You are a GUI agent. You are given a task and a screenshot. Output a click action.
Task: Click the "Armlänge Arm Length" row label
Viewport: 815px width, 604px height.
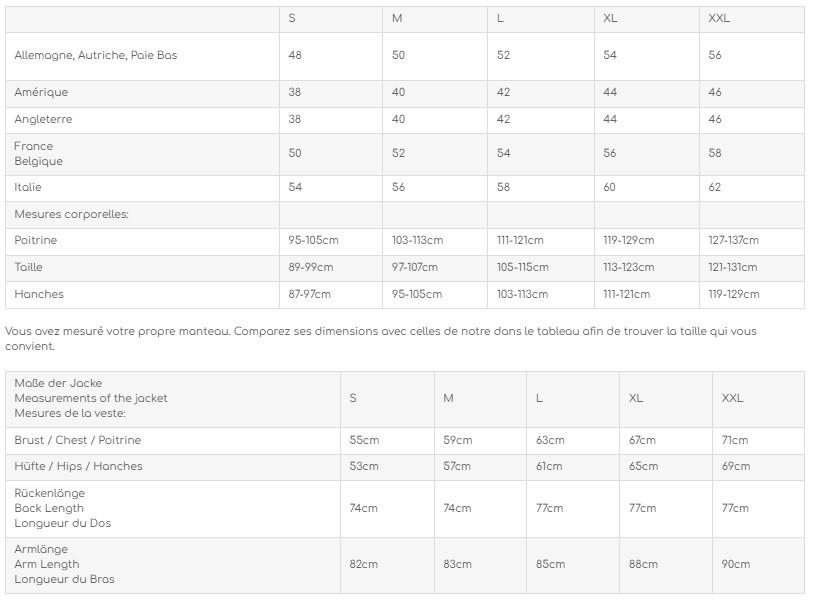click(63, 565)
